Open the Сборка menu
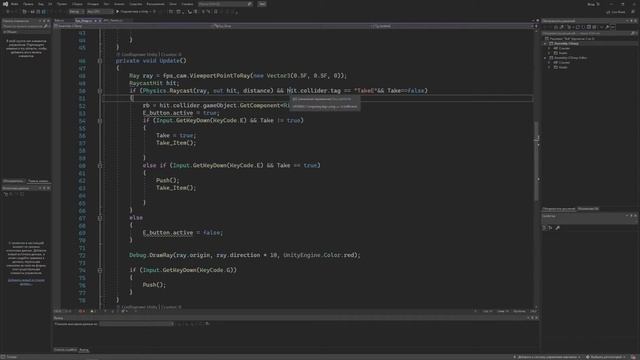This screenshot has width=640, height=360. pos(77,4)
